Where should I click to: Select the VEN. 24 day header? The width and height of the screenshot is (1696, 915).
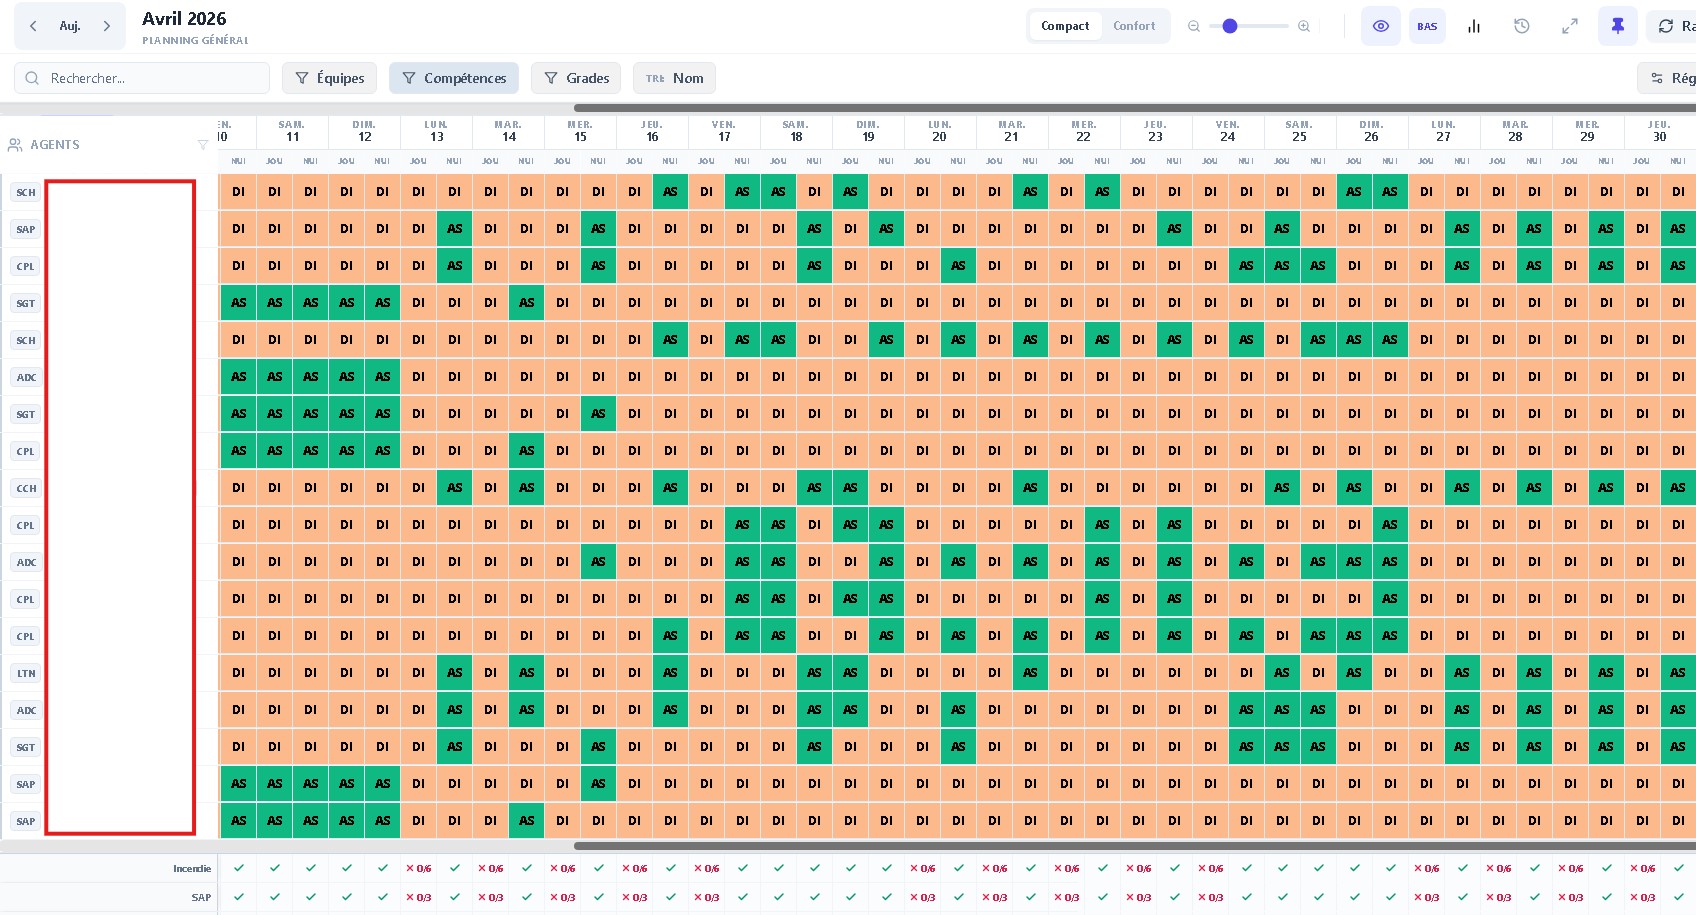click(1228, 131)
